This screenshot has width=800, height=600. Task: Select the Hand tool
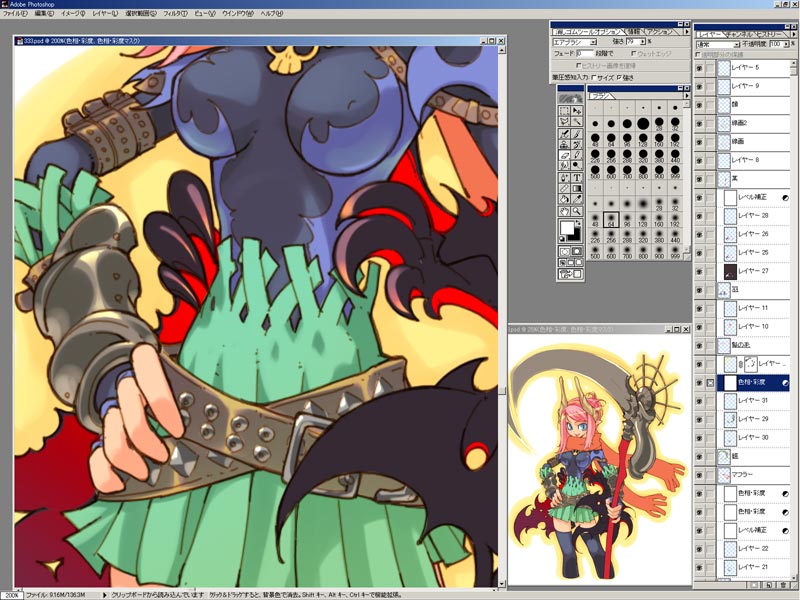(x=564, y=211)
